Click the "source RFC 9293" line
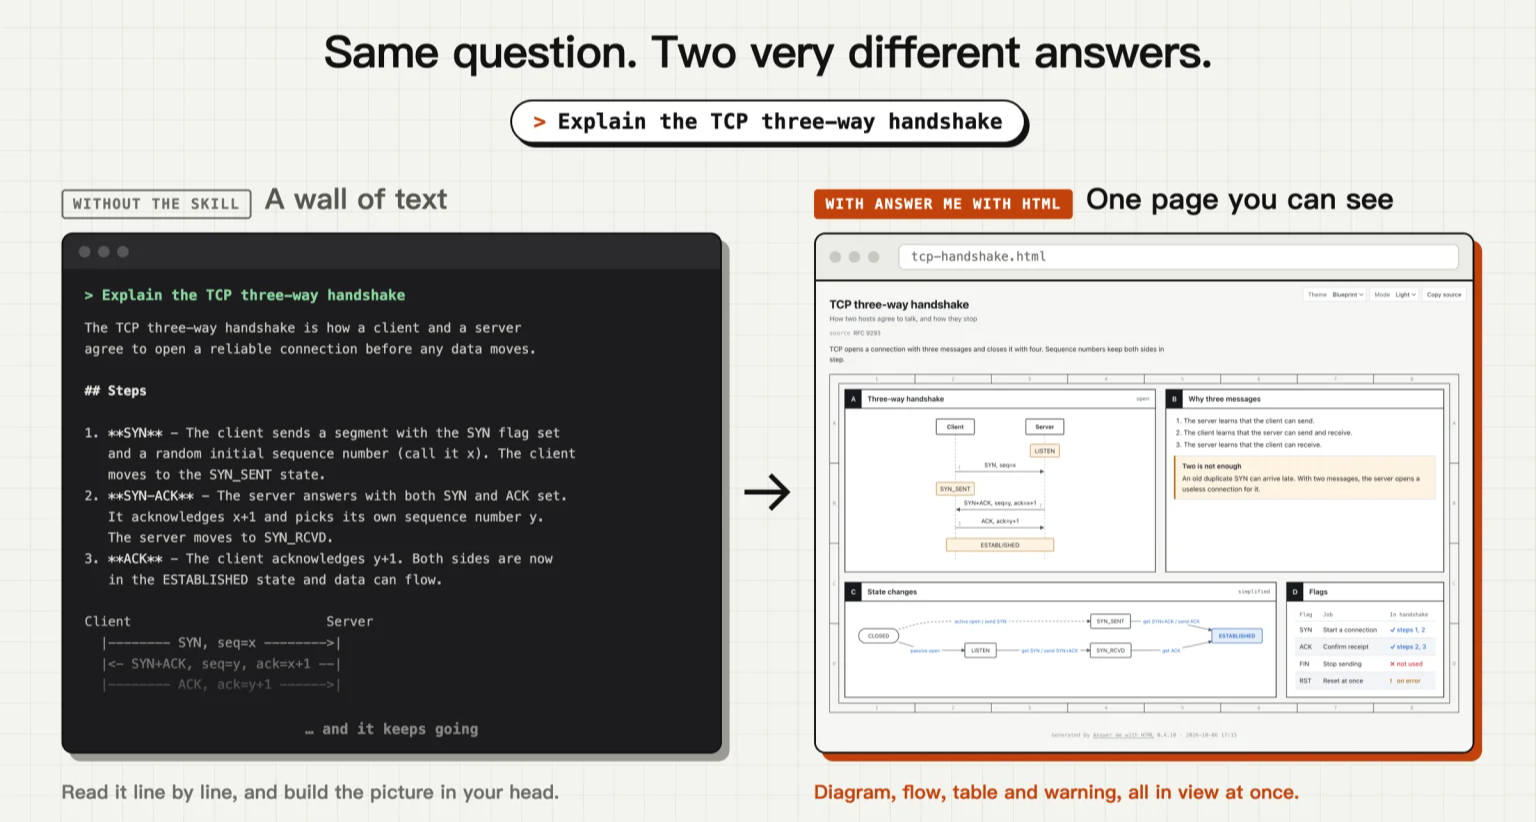 point(855,333)
